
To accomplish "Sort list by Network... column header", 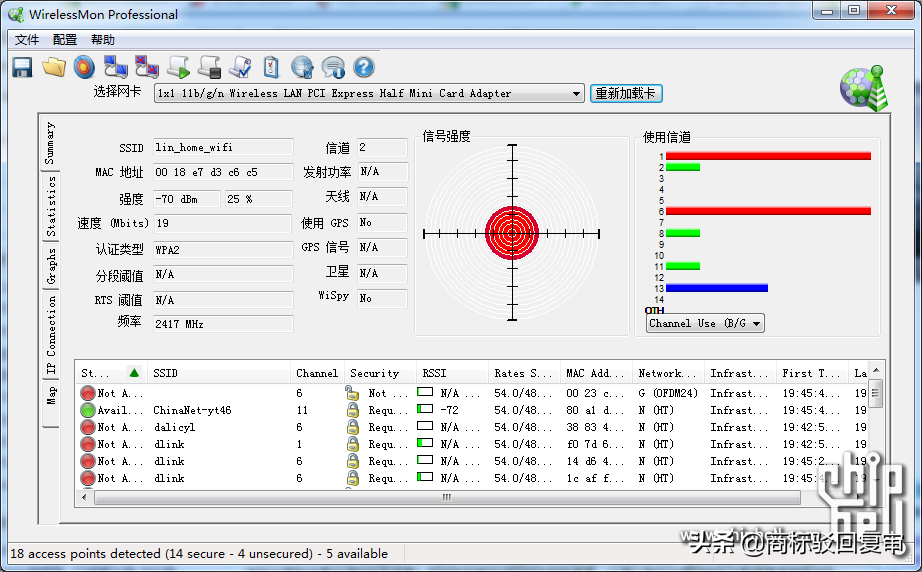I will (668, 373).
